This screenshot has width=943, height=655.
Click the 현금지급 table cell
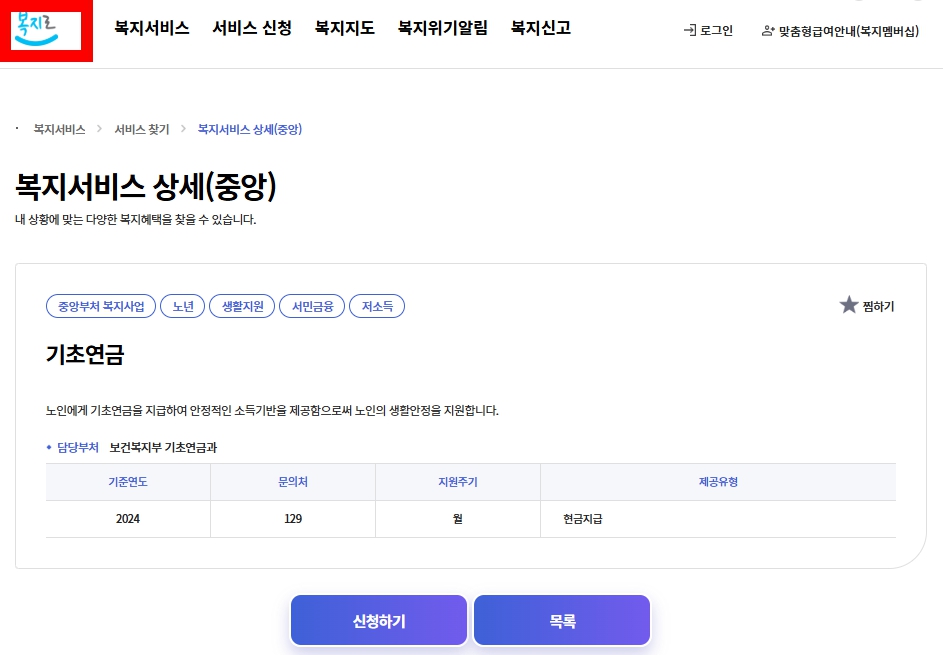[718, 519]
